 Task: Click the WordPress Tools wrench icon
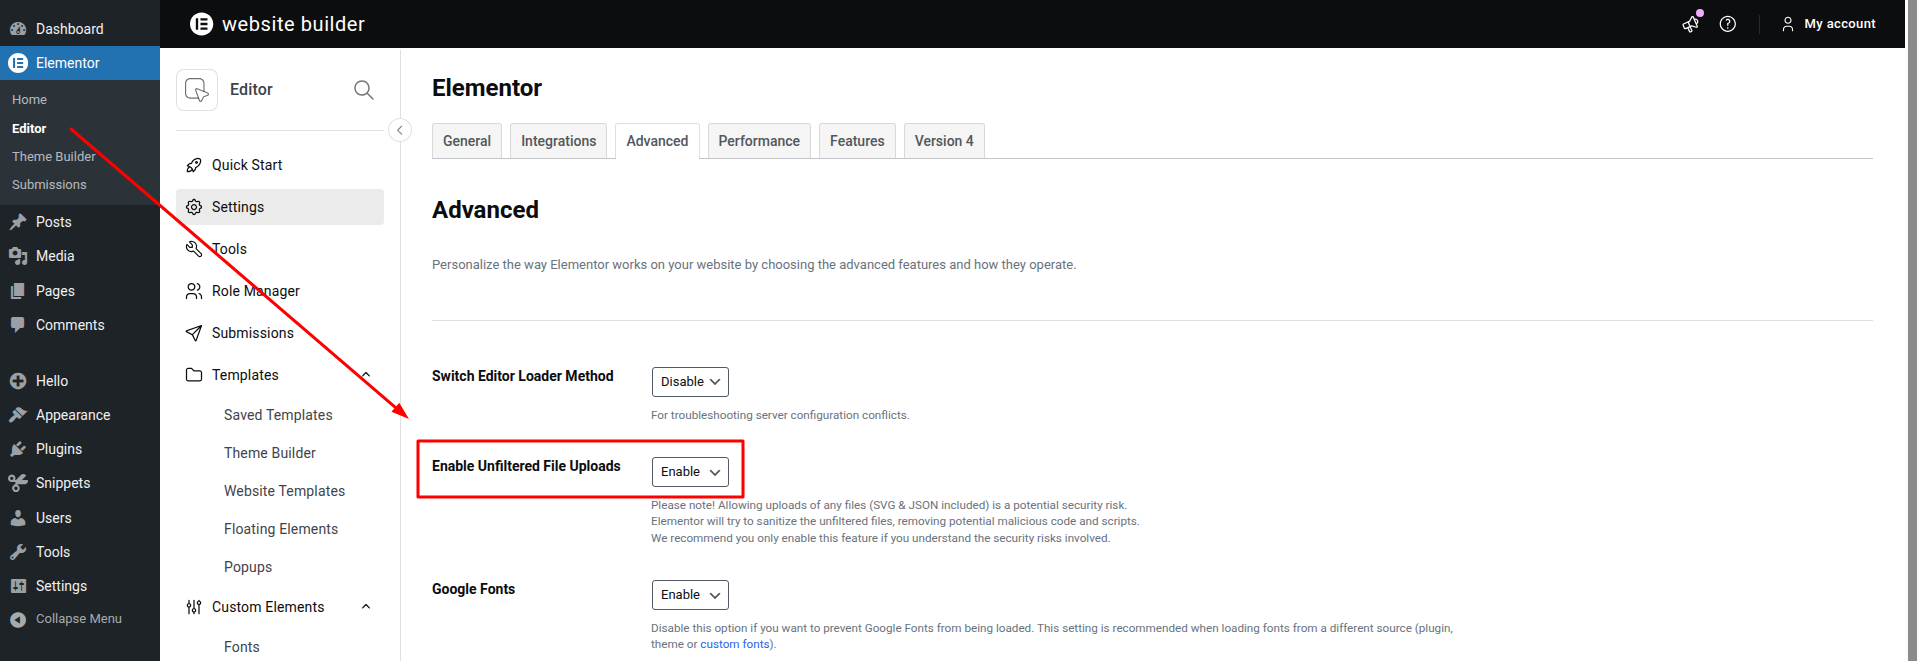point(18,552)
